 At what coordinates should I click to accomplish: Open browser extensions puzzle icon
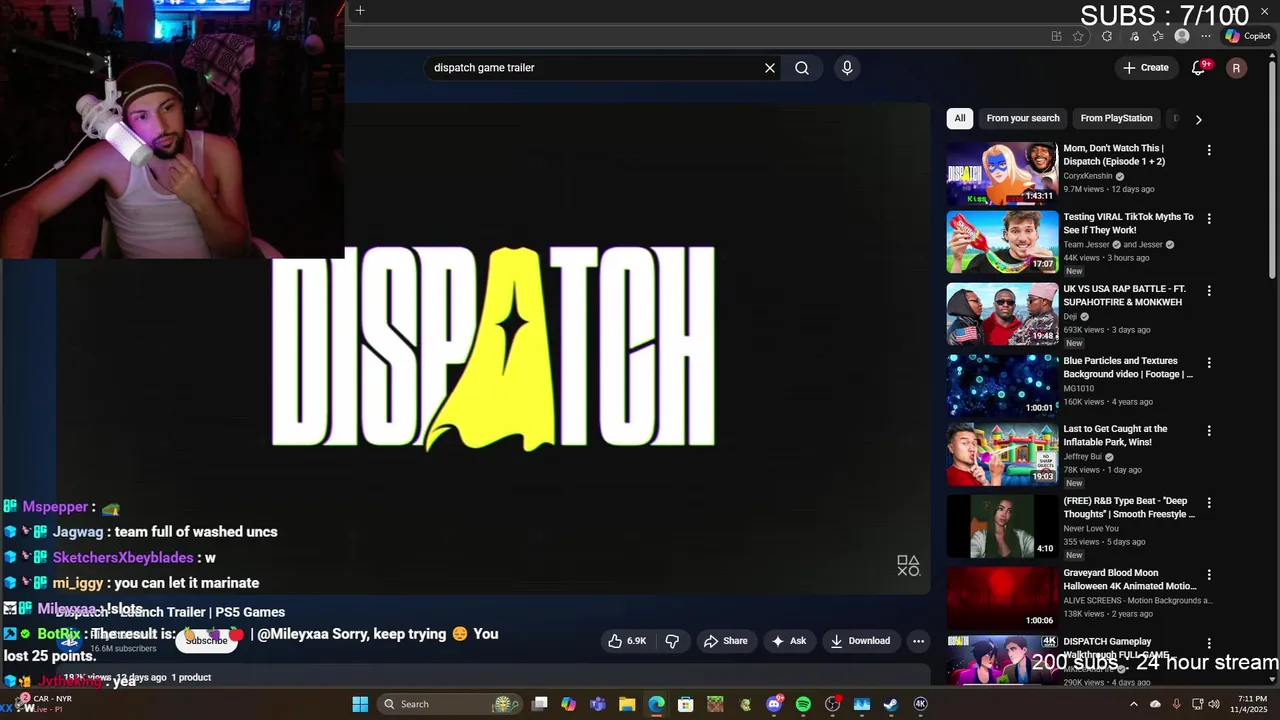coord(1107,36)
